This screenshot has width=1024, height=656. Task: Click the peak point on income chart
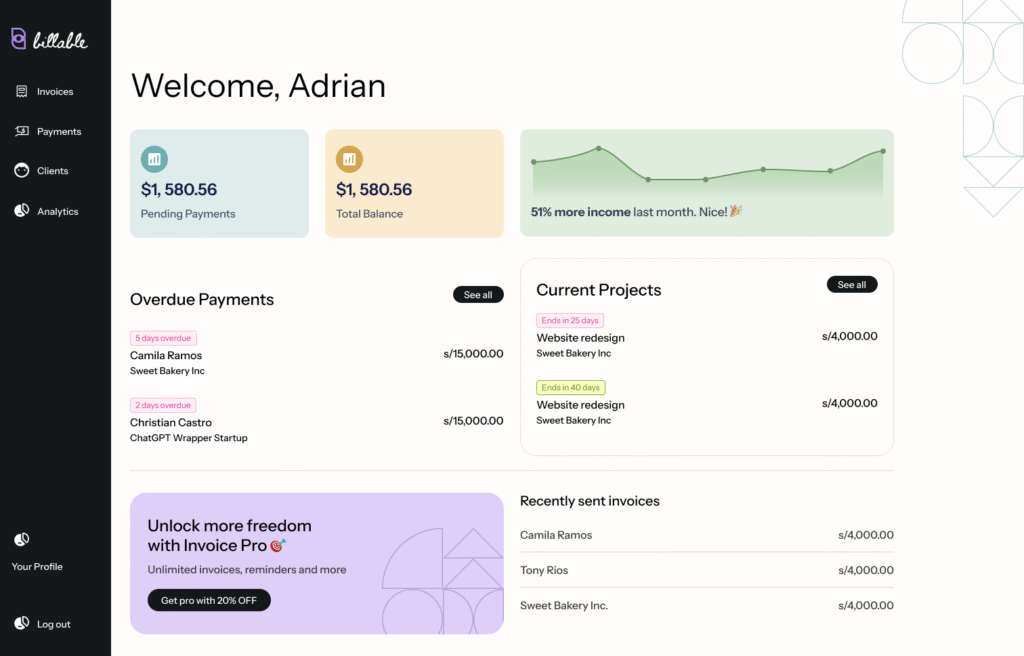point(599,148)
